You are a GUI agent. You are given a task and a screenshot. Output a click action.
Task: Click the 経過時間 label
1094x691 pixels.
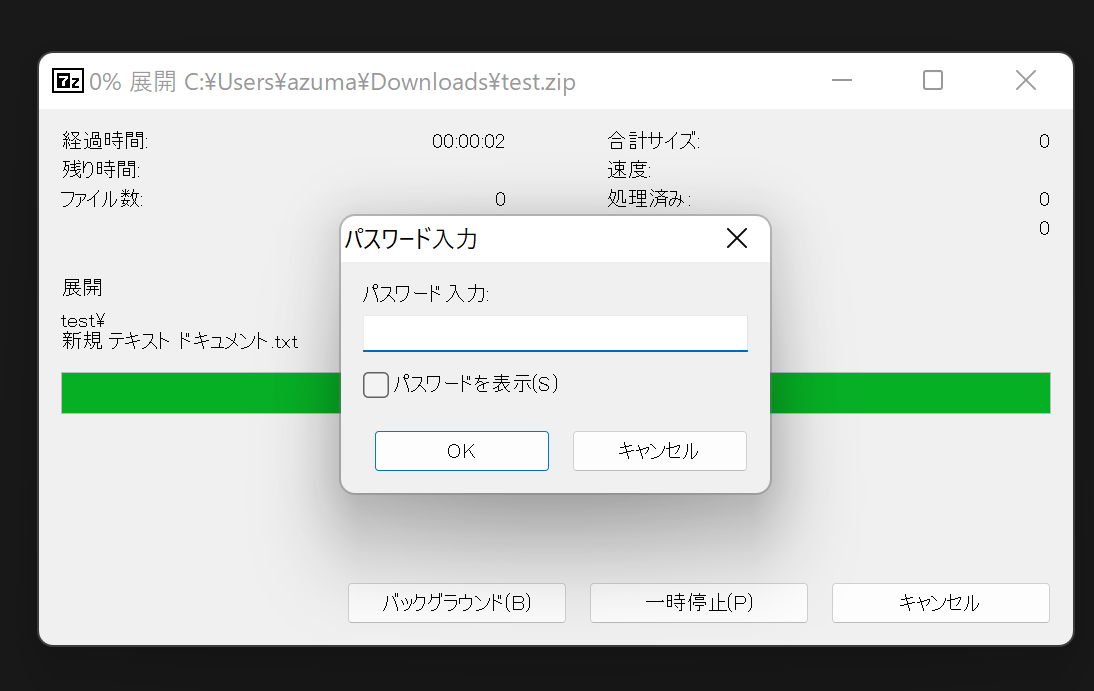[x=105, y=141]
